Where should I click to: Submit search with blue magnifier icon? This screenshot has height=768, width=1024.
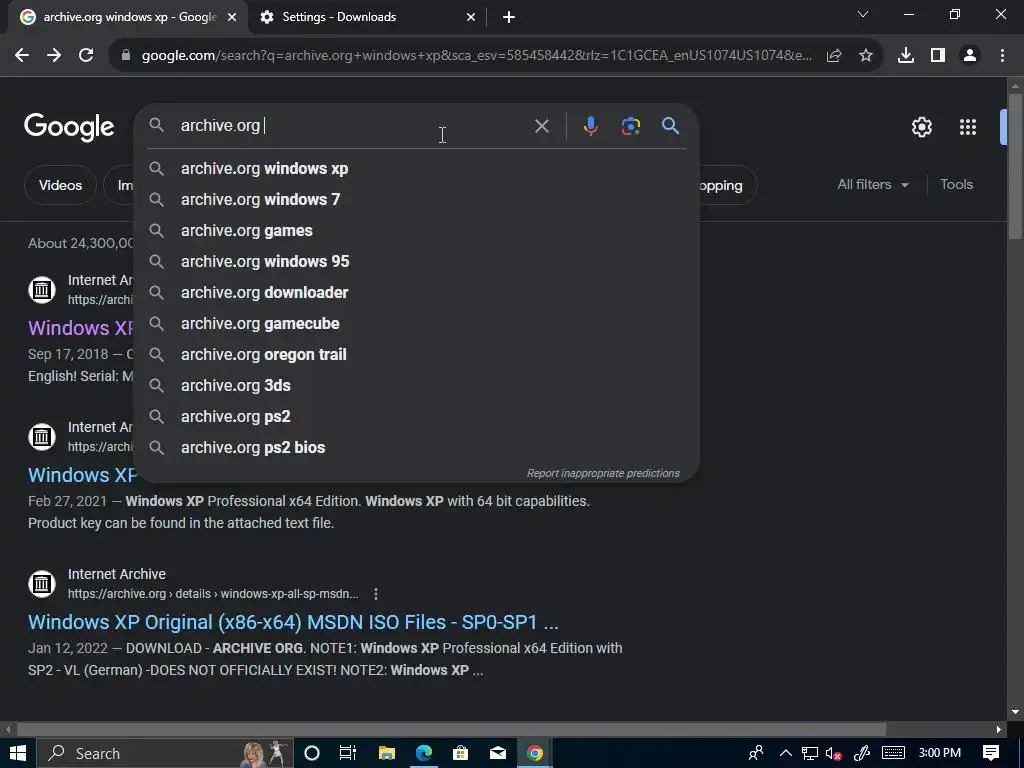point(671,126)
